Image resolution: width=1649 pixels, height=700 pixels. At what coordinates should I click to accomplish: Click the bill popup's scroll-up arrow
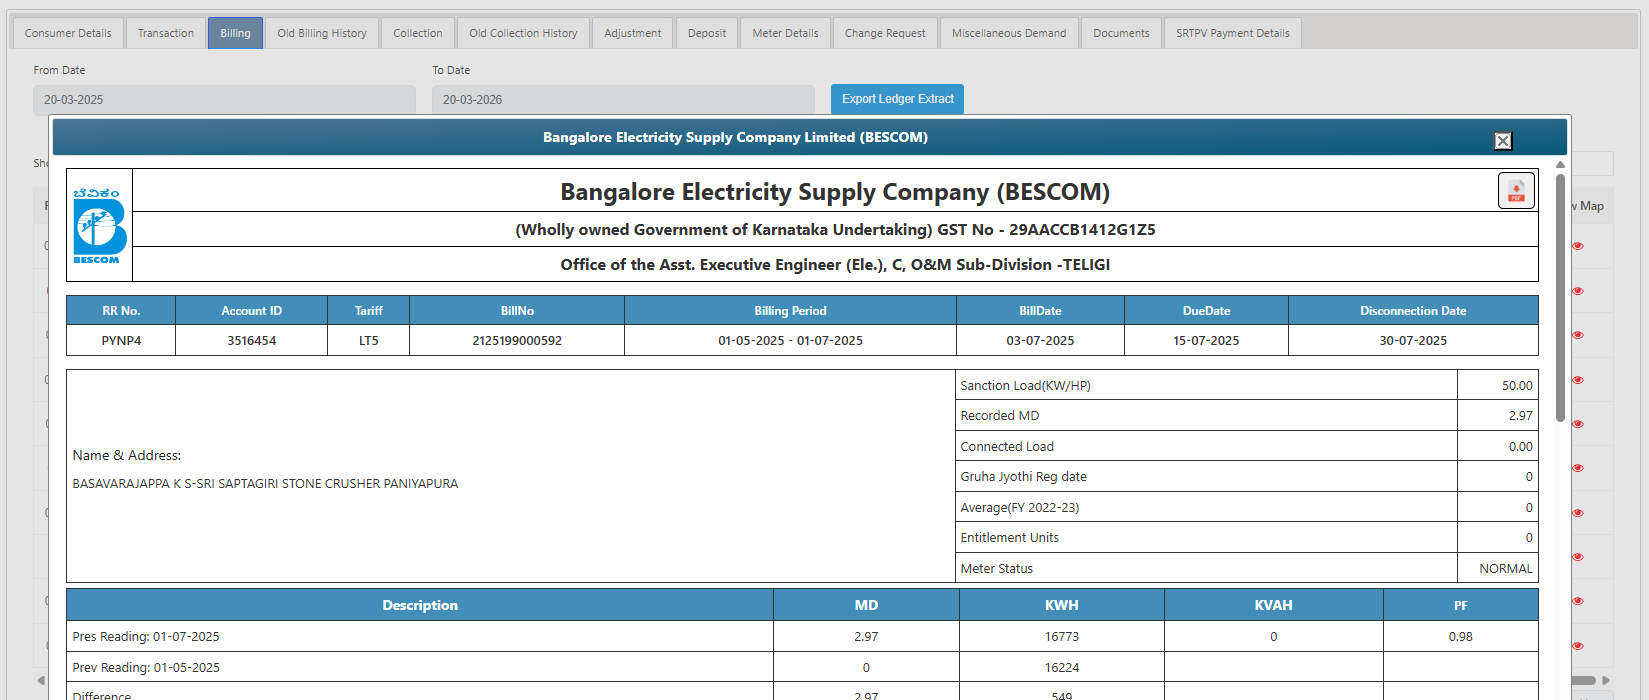(x=1560, y=165)
